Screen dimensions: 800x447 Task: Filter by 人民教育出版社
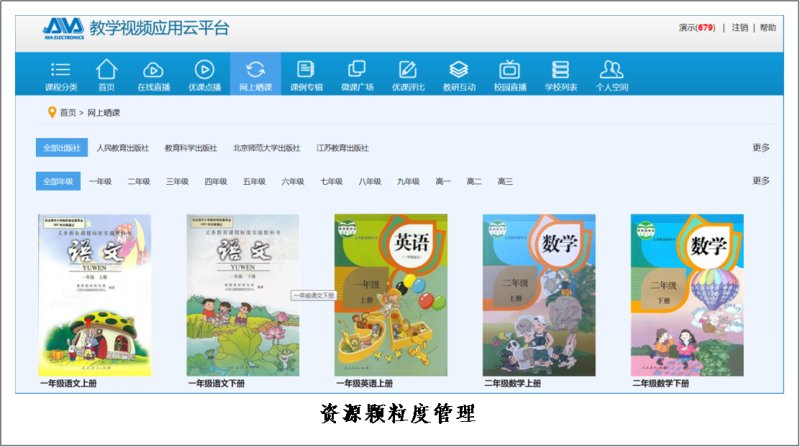[x=122, y=148]
